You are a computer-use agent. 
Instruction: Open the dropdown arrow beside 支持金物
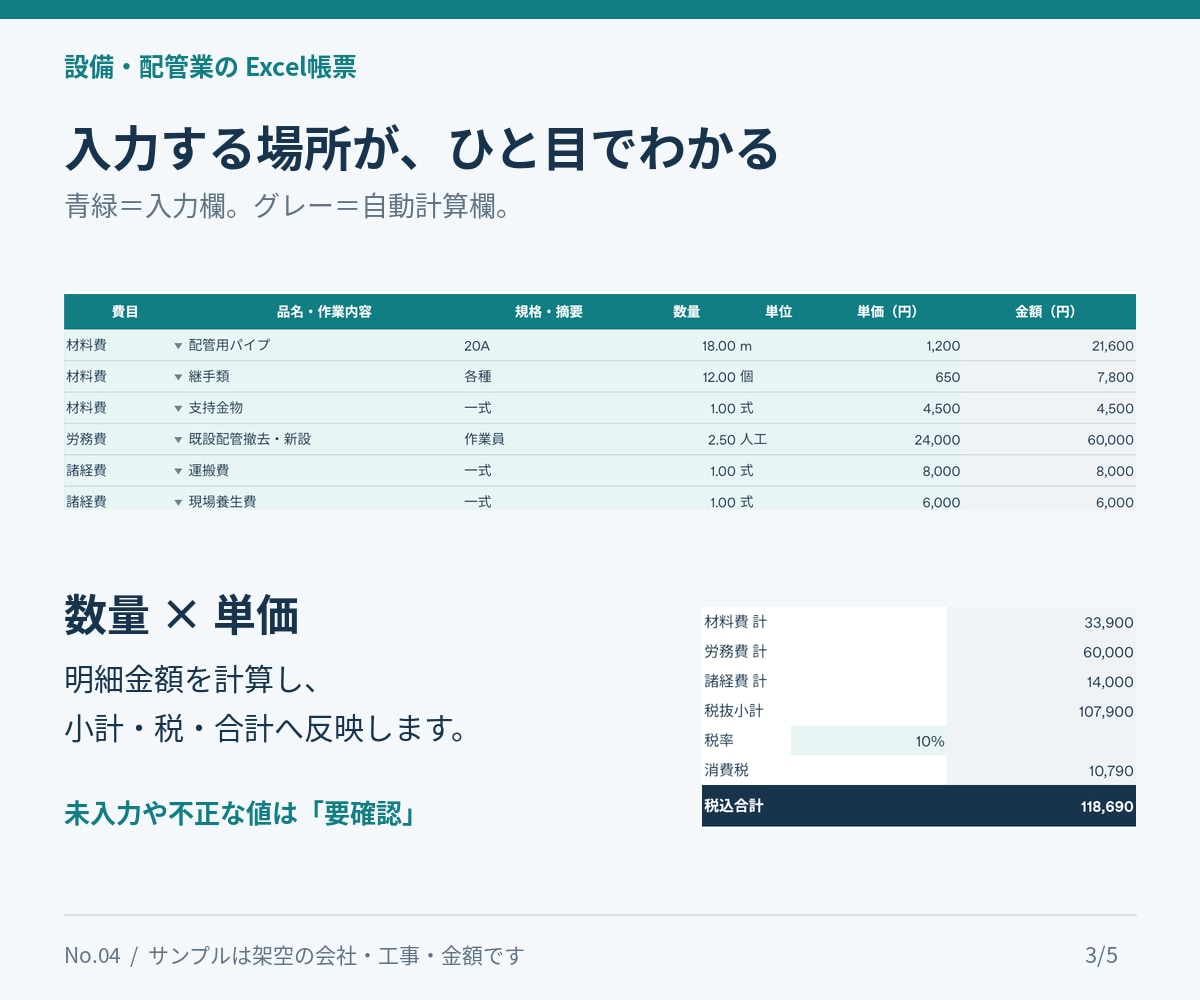(x=178, y=408)
